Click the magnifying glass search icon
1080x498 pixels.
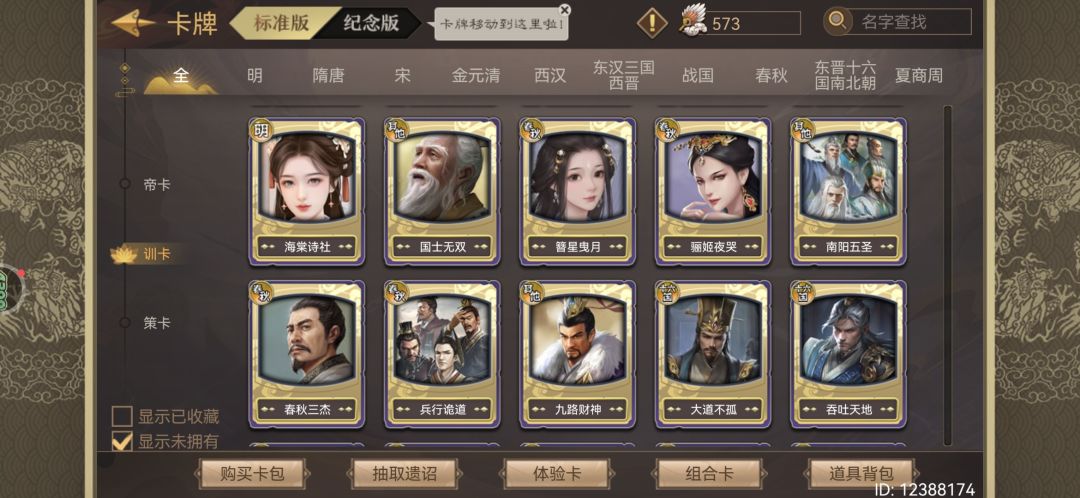pyautogui.click(x=838, y=21)
